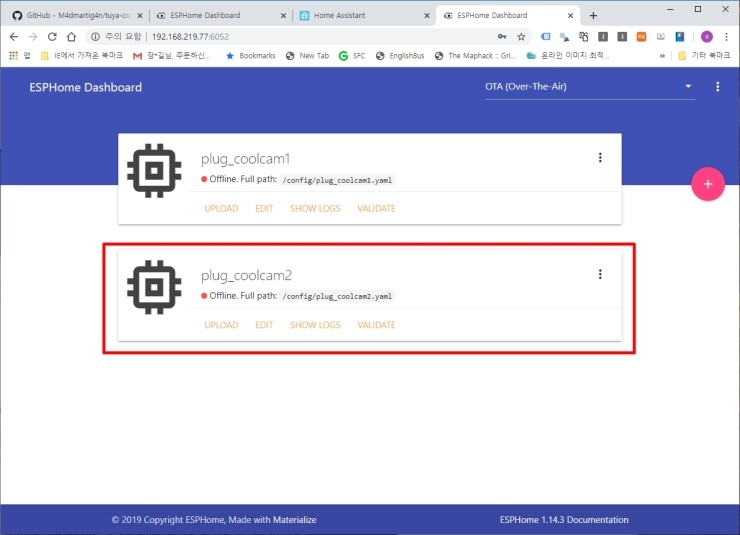The width and height of the screenshot is (740, 535).
Task: Upload firmware to plug_coolcam2
Action: (x=221, y=325)
